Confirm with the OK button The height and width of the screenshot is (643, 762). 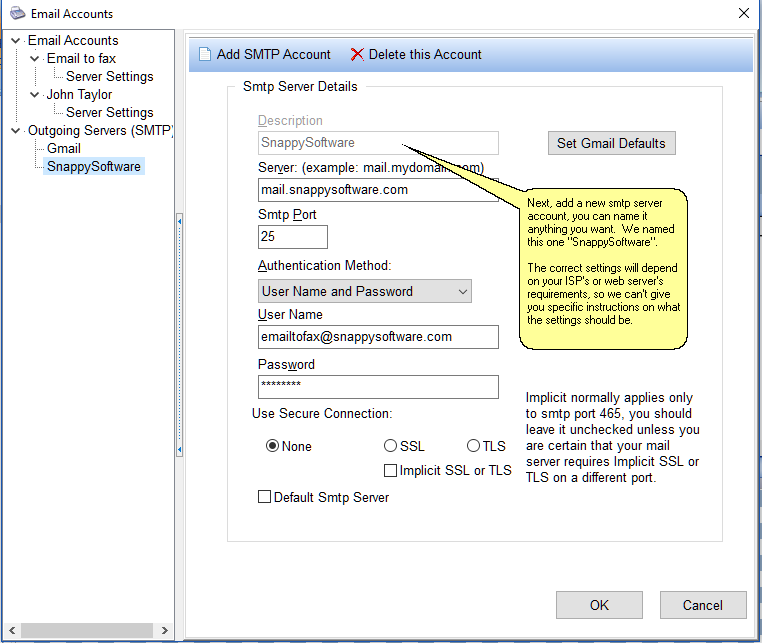(599, 605)
